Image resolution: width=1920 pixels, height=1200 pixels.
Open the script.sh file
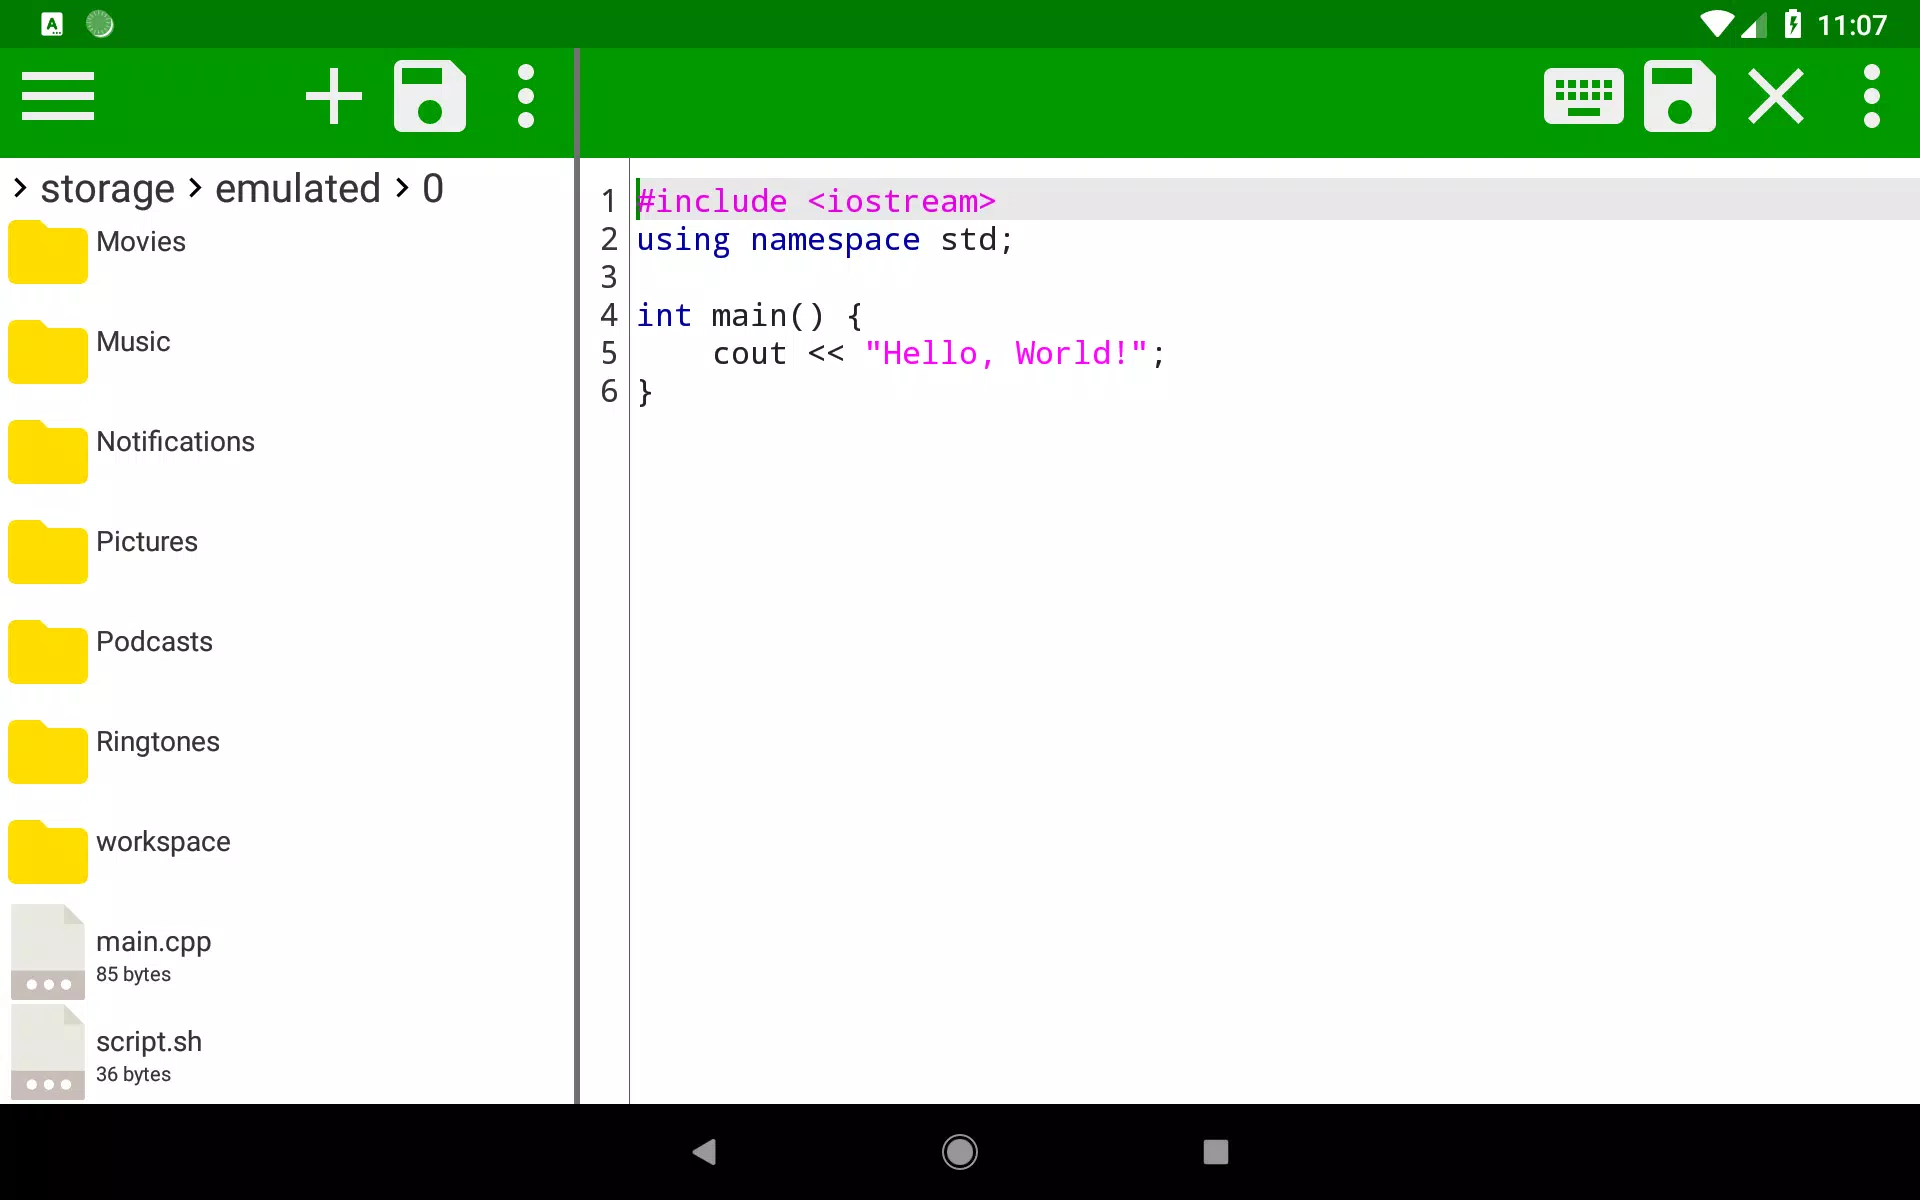point(287,1052)
